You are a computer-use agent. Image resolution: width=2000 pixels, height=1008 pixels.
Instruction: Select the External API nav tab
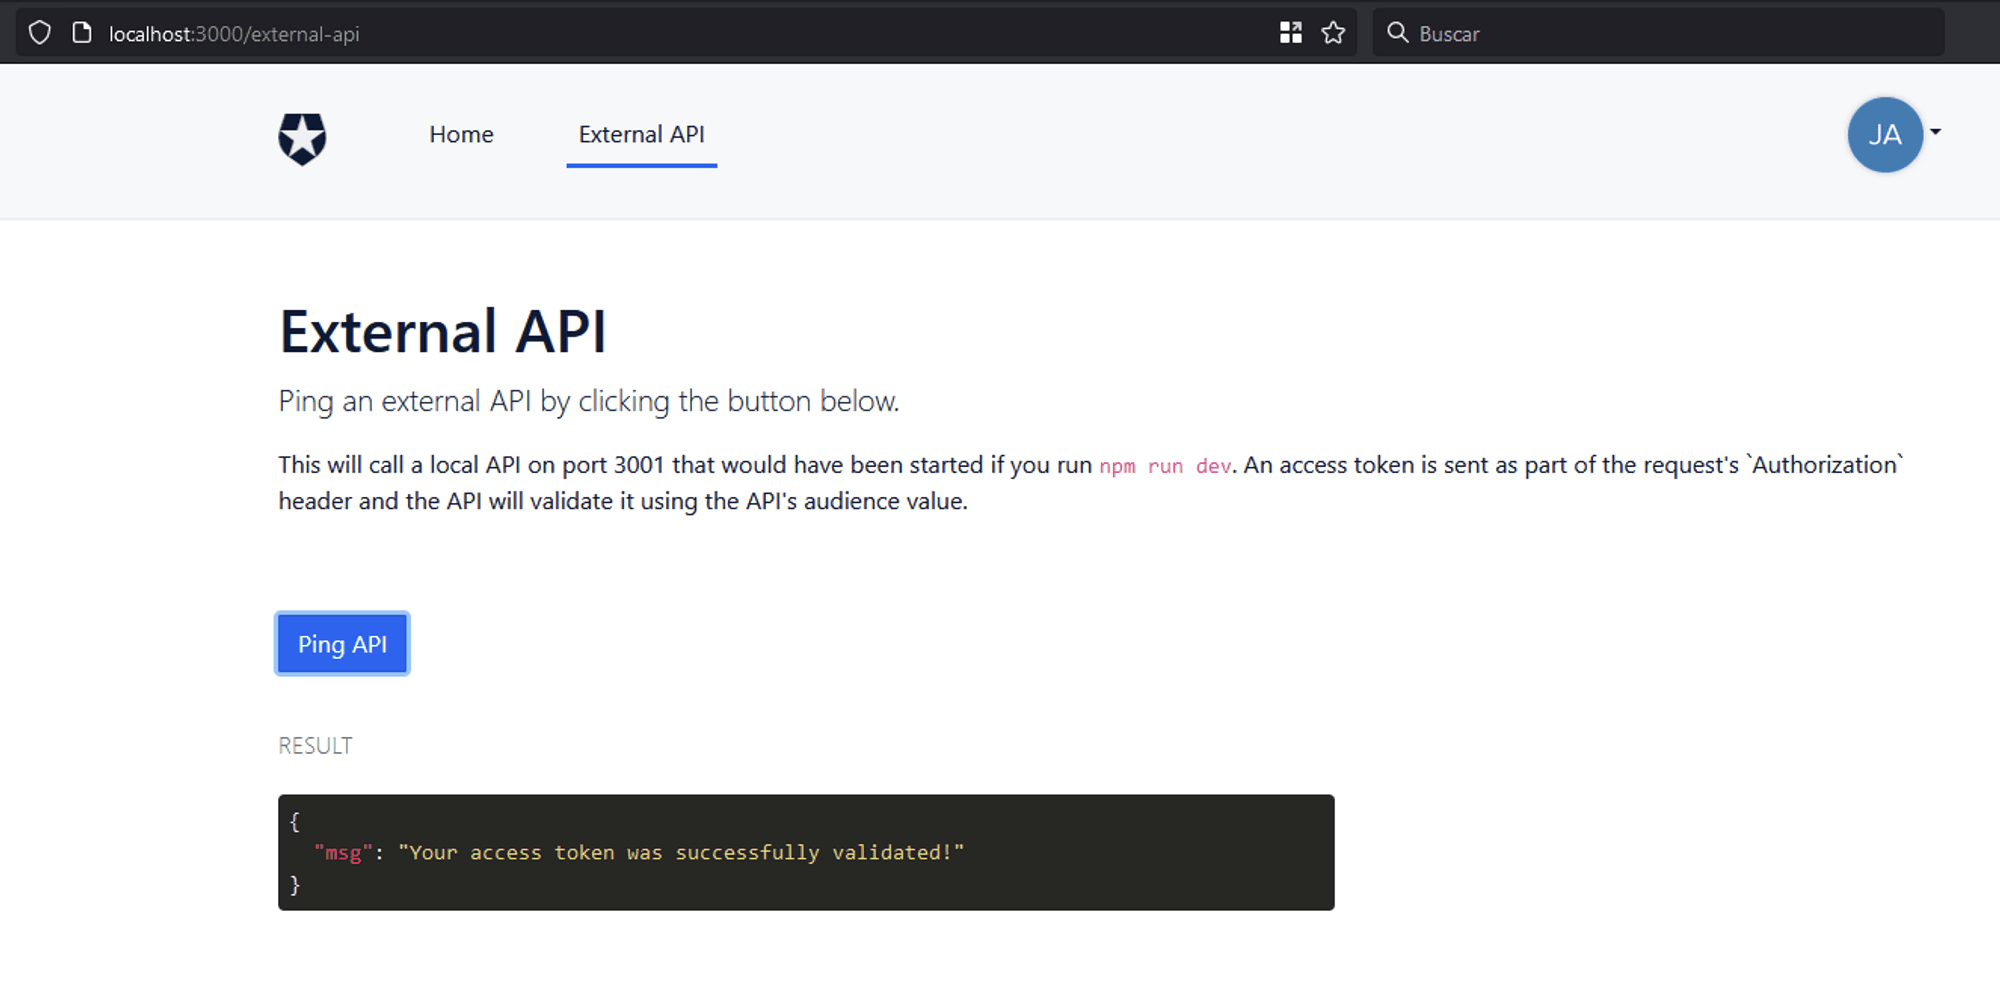coord(641,135)
